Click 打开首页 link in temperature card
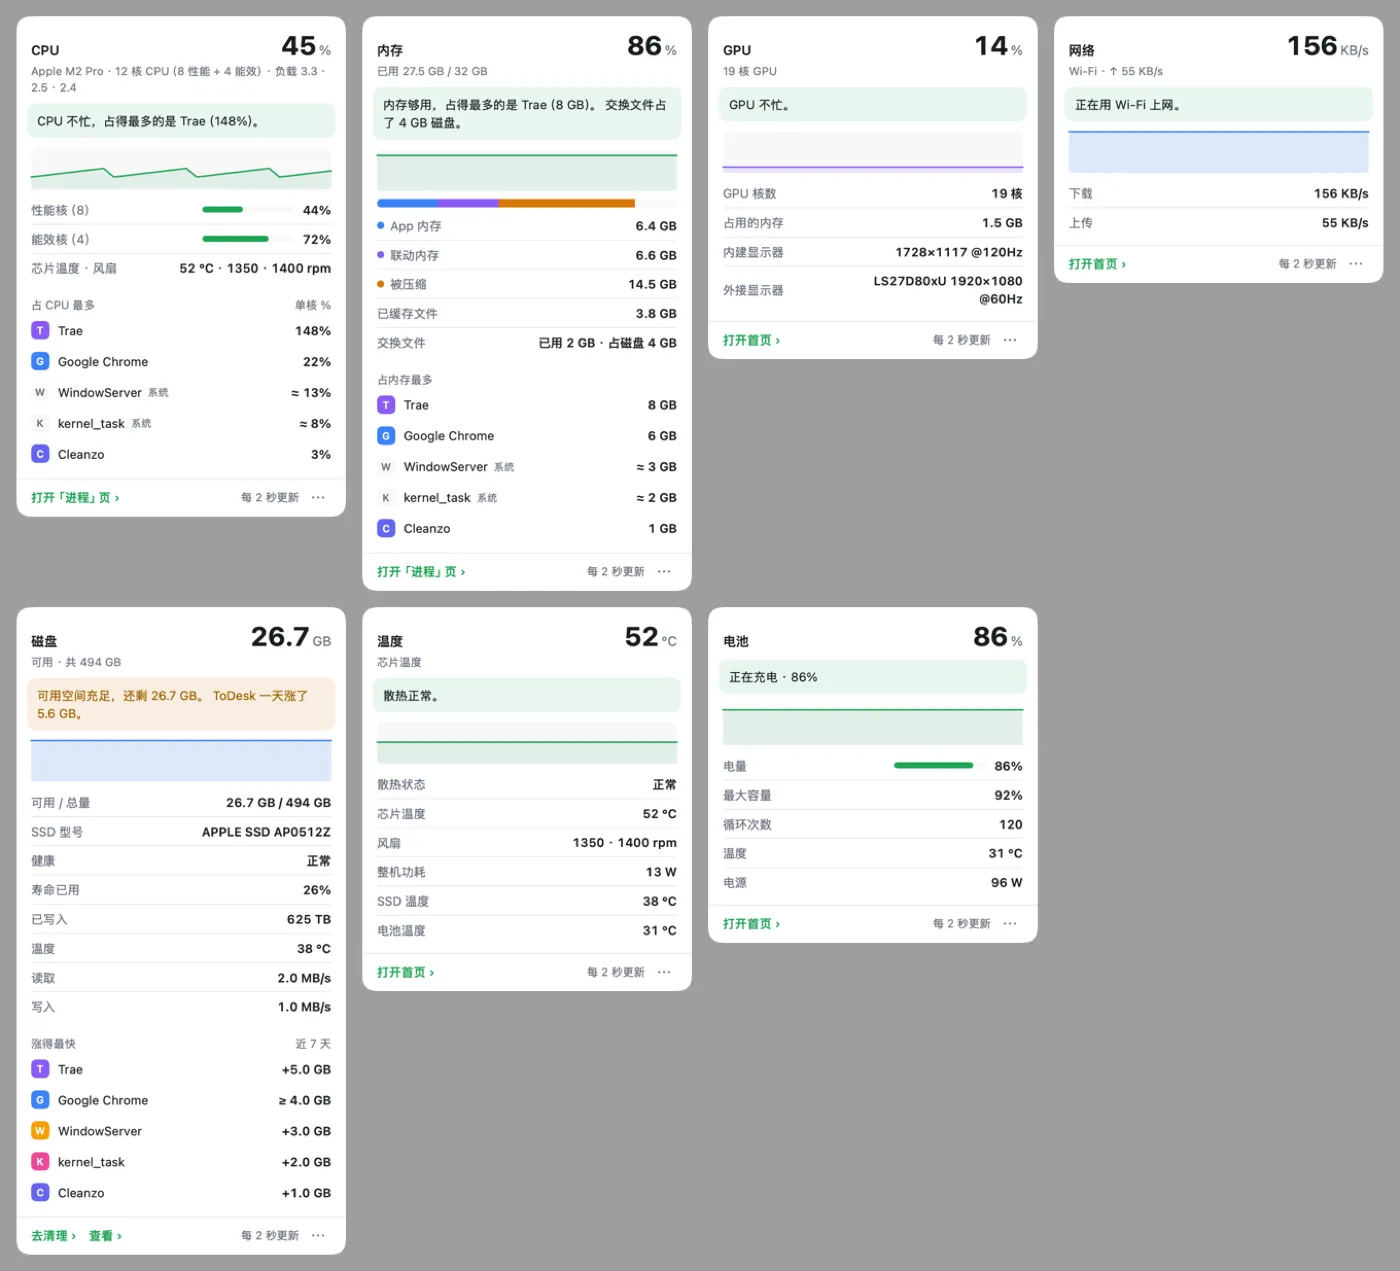1400x1271 pixels. (x=405, y=973)
